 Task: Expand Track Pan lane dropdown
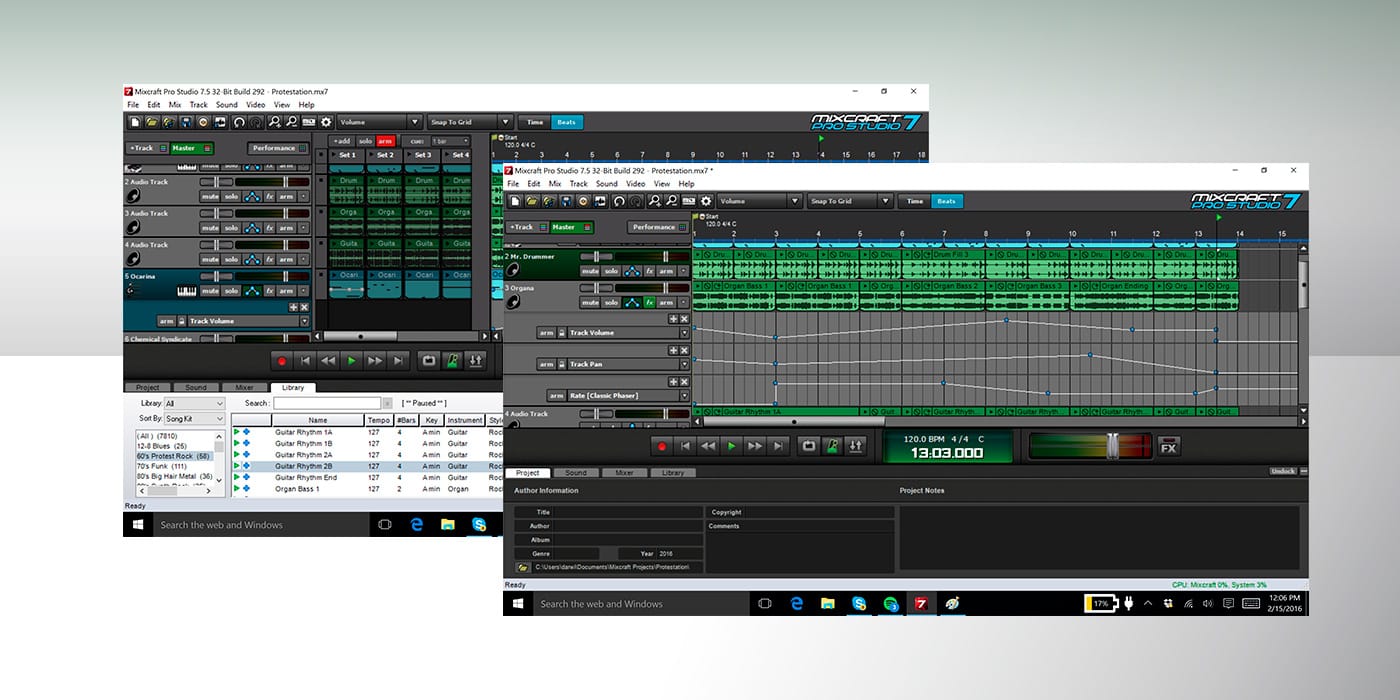[x=684, y=364]
